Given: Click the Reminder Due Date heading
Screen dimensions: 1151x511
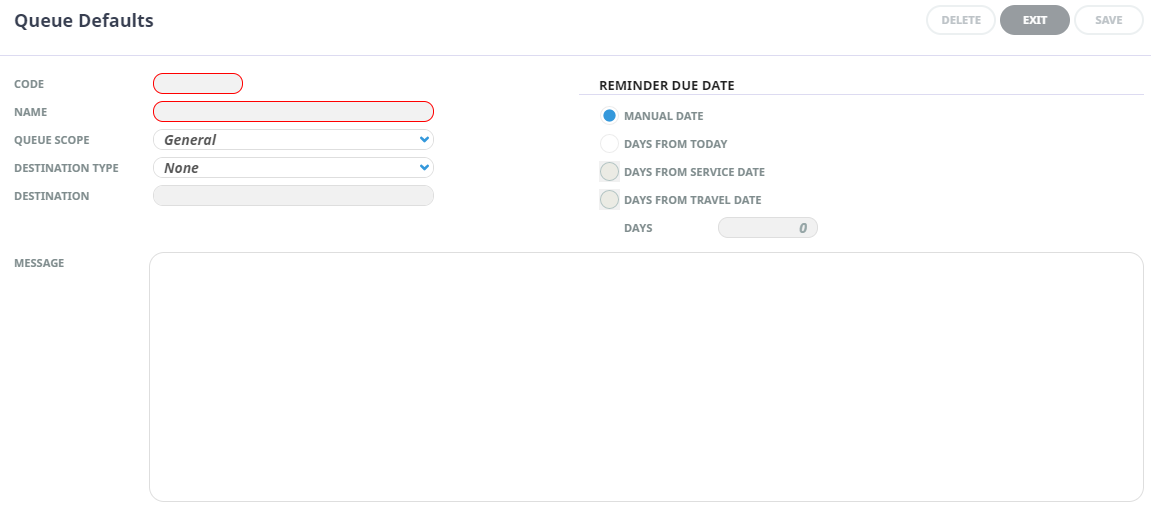Looking at the screenshot, I should click(667, 86).
